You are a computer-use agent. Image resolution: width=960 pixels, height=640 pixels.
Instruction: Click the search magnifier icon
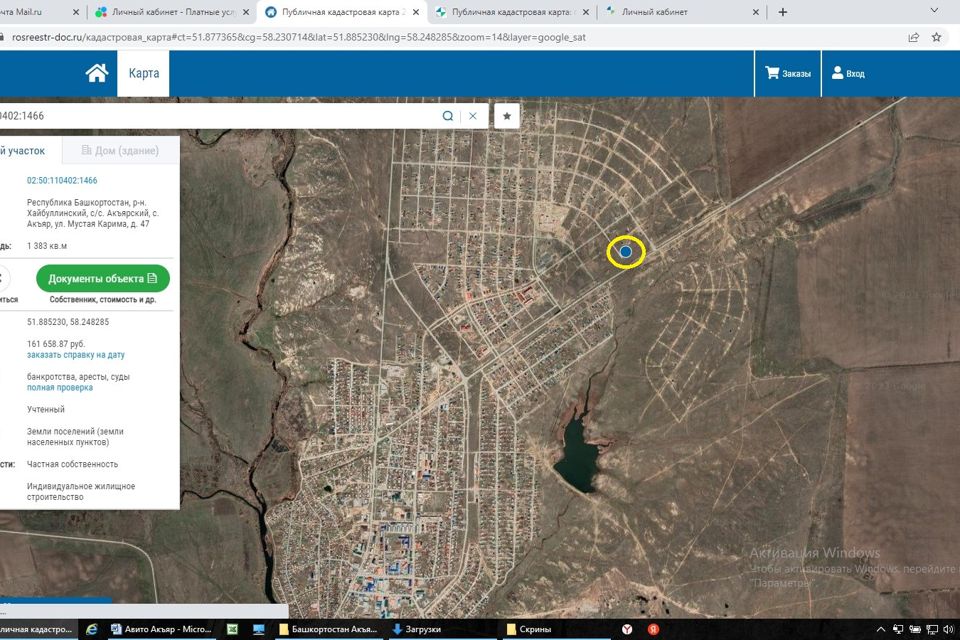pyautogui.click(x=448, y=116)
